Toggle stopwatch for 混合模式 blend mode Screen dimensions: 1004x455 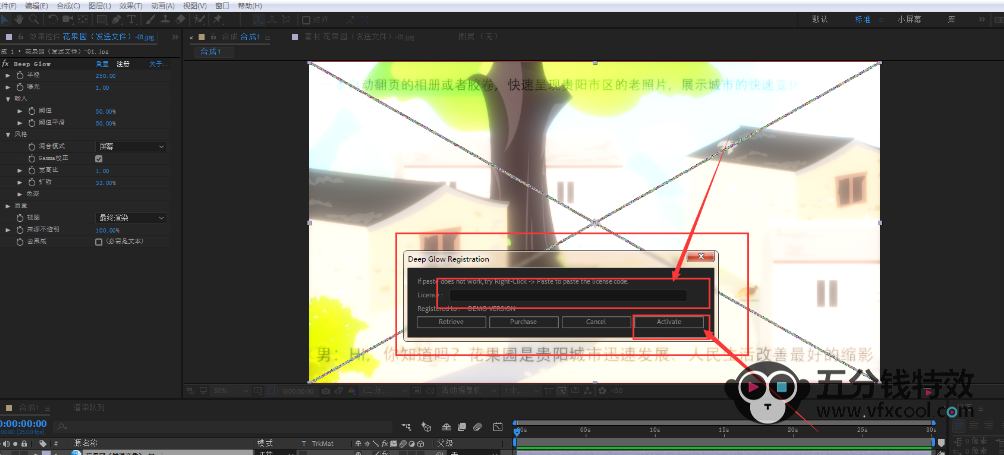(31, 147)
